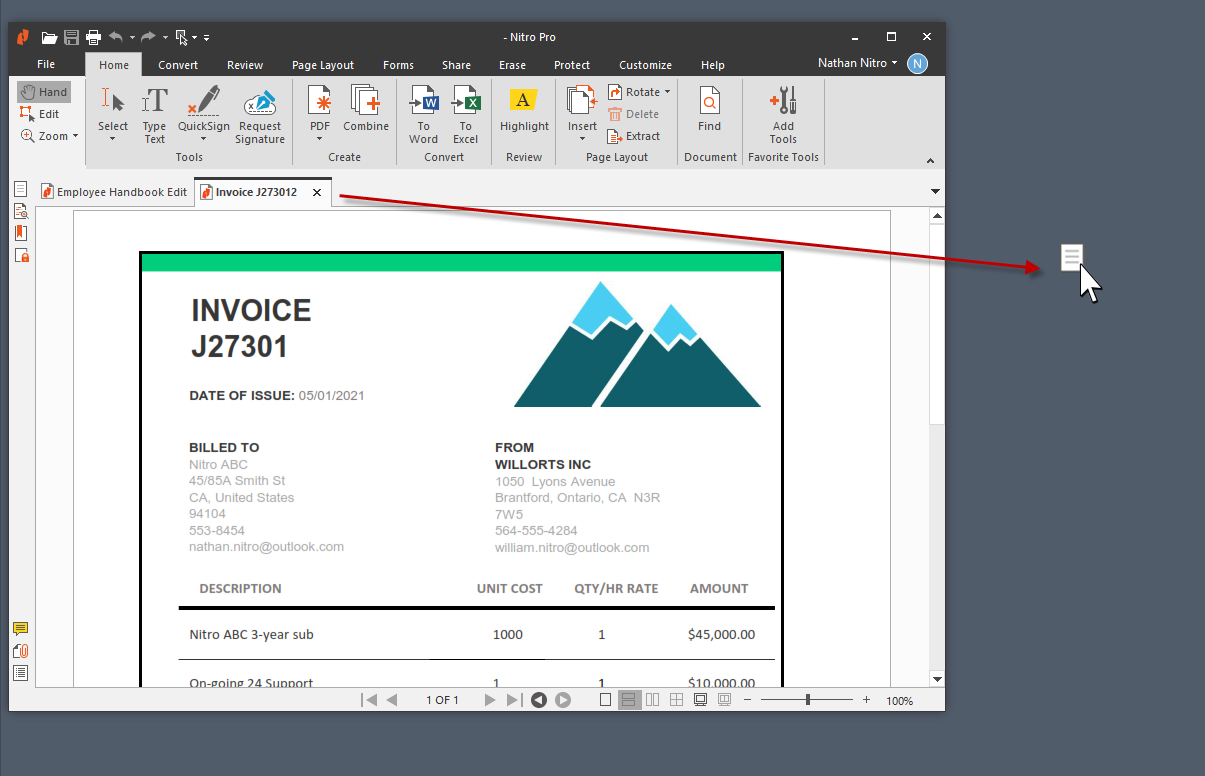Toggle continuous page view in status bar
1205x776 pixels.
tap(629, 700)
